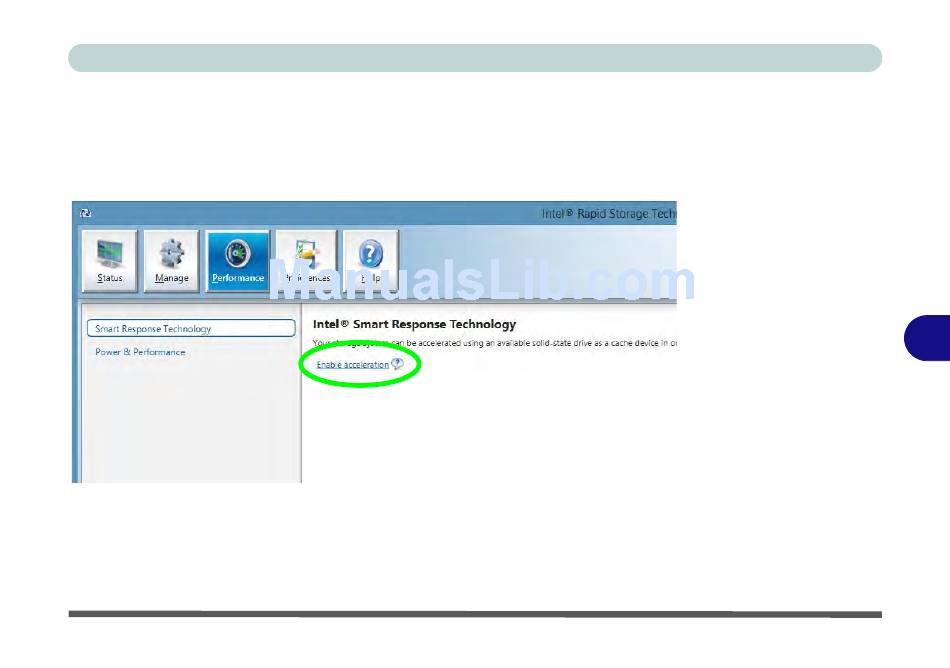Image resolution: width=950 pixels, height=668 pixels.
Task: Select the Performance toolbar button
Action: 238,261
